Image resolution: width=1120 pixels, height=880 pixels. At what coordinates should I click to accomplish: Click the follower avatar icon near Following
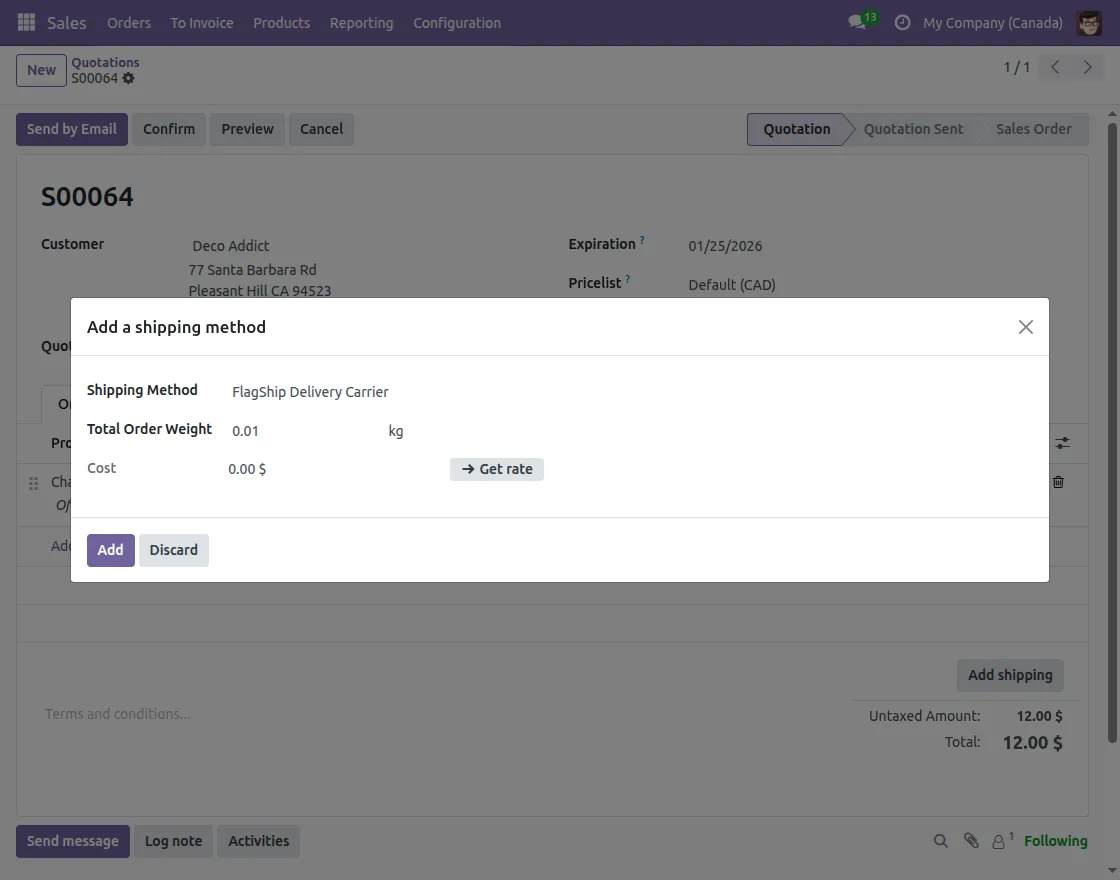click(x=999, y=841)
